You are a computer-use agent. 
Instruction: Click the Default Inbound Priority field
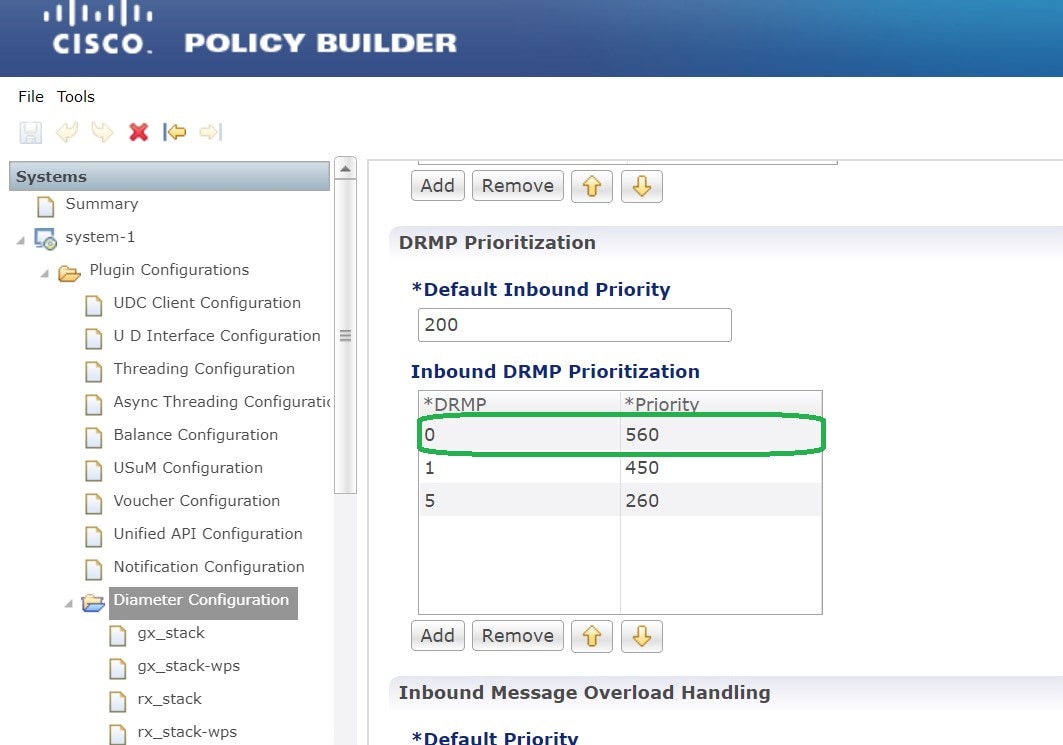click(x=575, y=325)
